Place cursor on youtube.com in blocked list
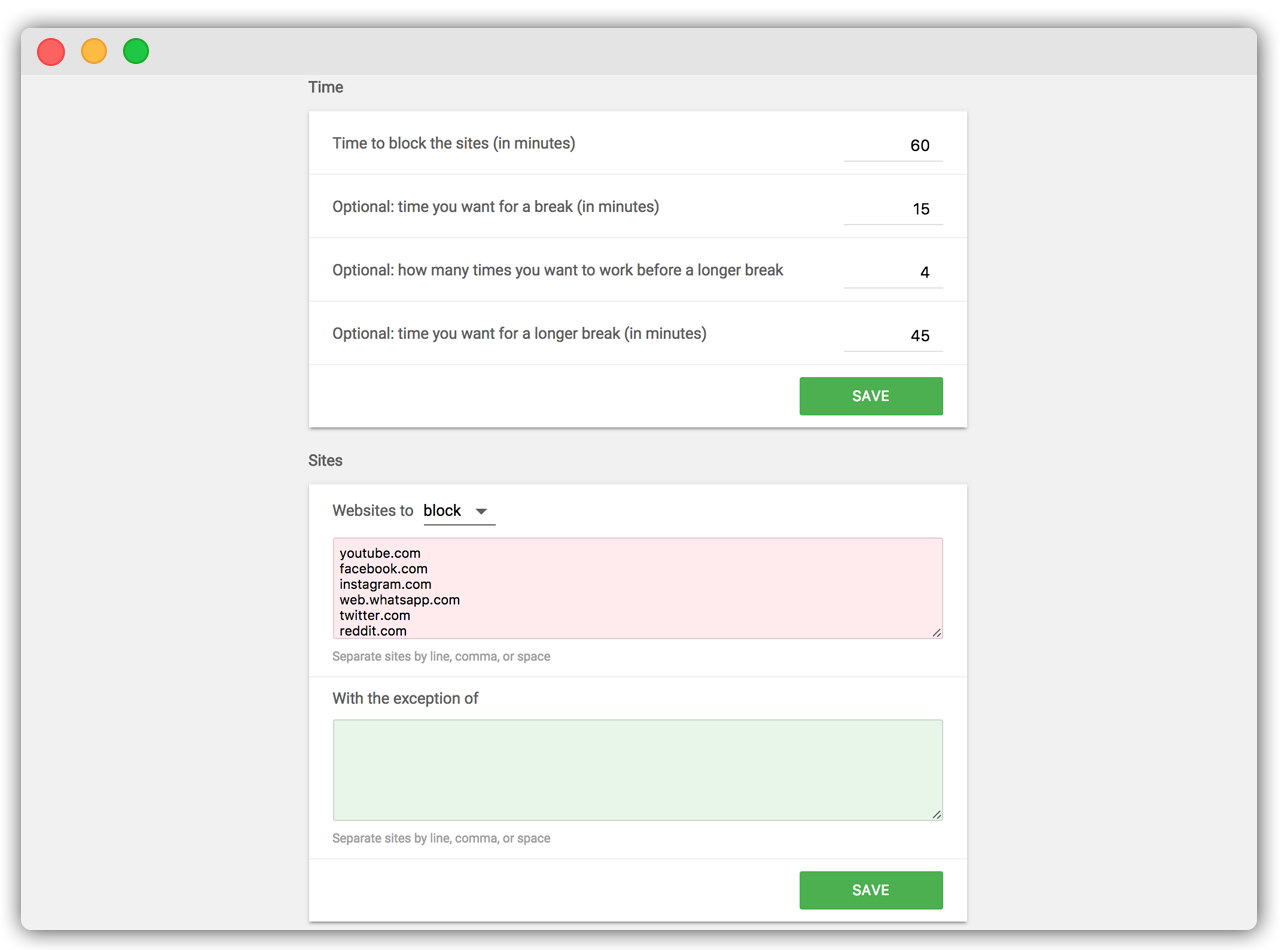The height and width of the screenshot is (950, 1280). [380, 553]
